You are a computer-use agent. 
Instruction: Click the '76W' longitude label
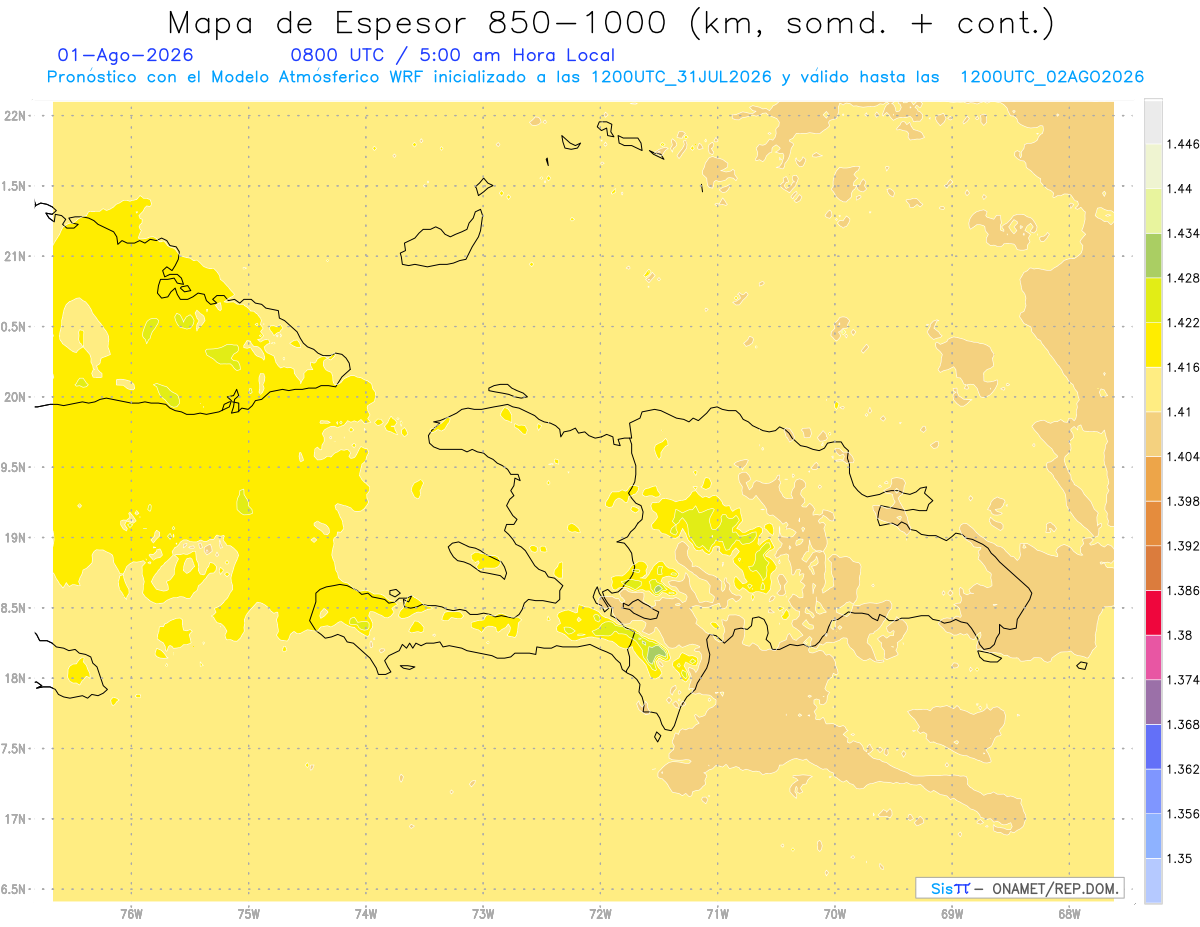[131, 913]
